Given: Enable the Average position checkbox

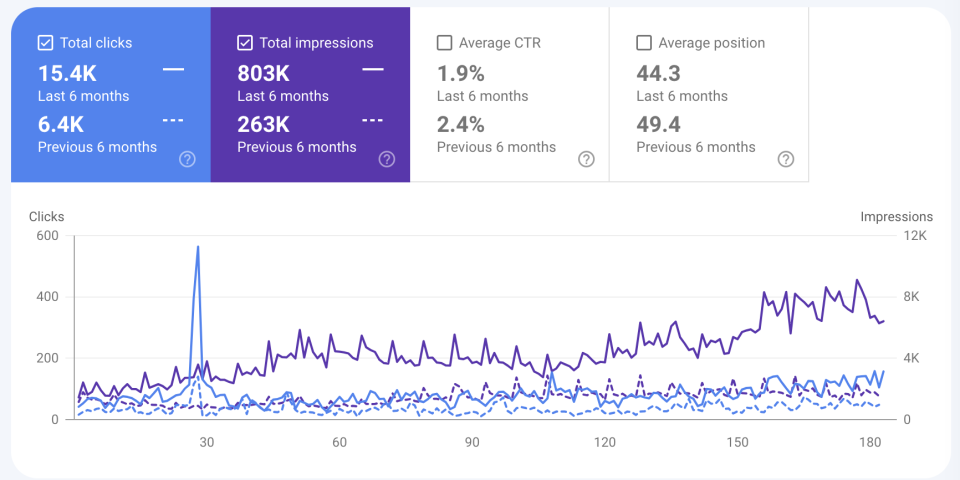Looking at the screenshot, I should (x=644, y=43).
